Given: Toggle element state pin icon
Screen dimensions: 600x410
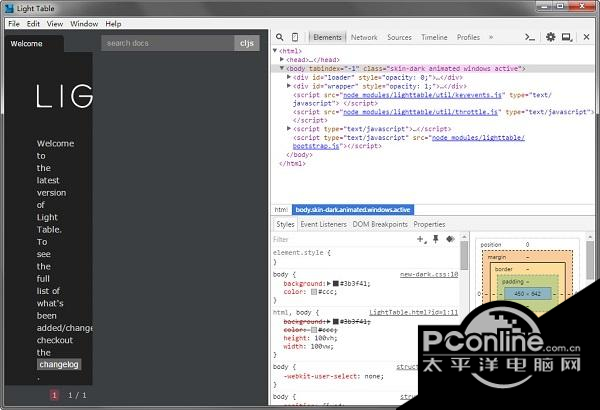Looking at the screenshot, I should point(435,239).
